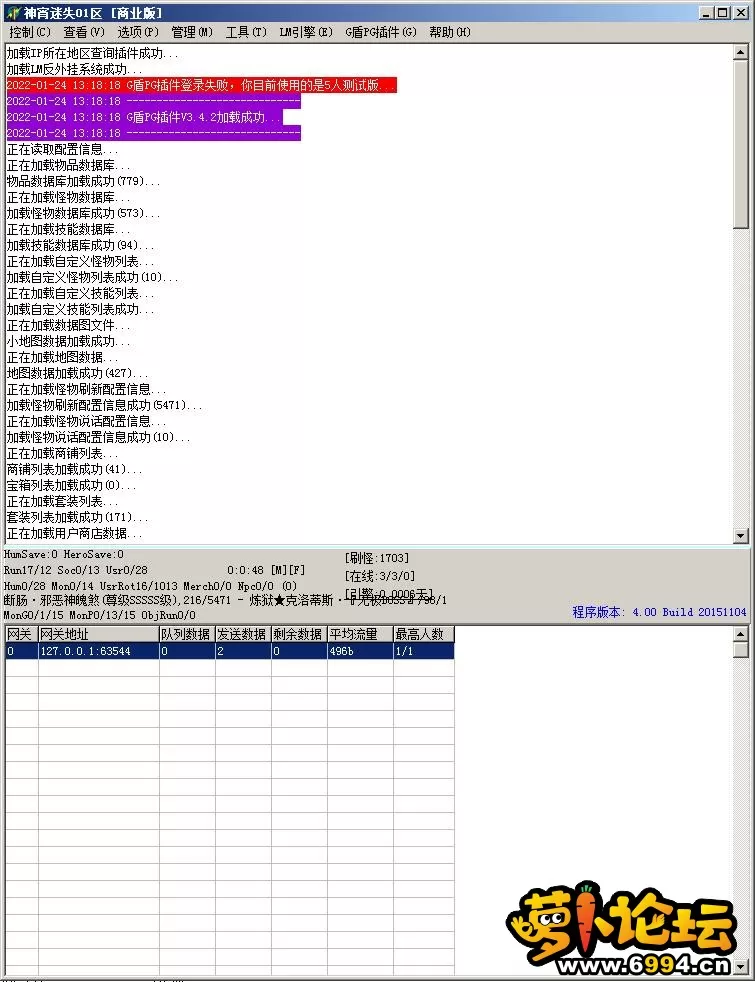Click the HumSave:0 HeroSave:0 status text
This screenshot has height=982, width=755.
pyautogui.click(x=64, y=554)
